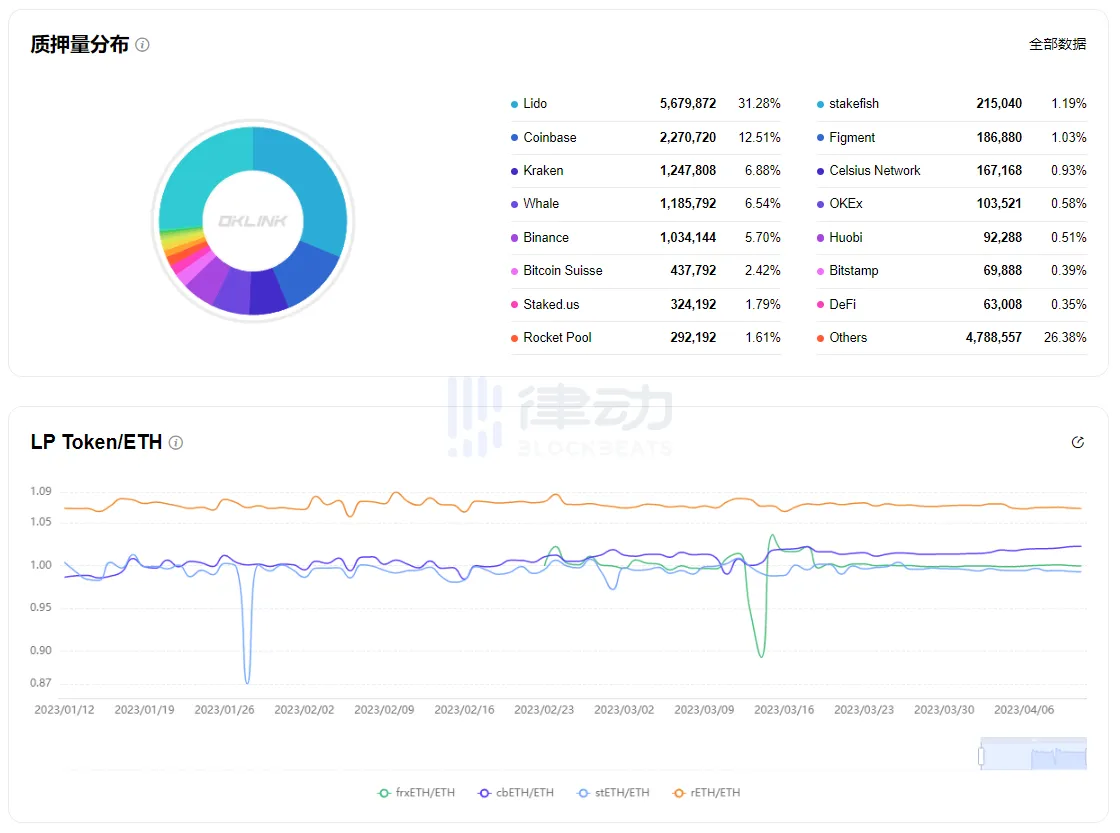
Task: Click the OKLINK logo in the donut chart center
Action: pos(251,220)
